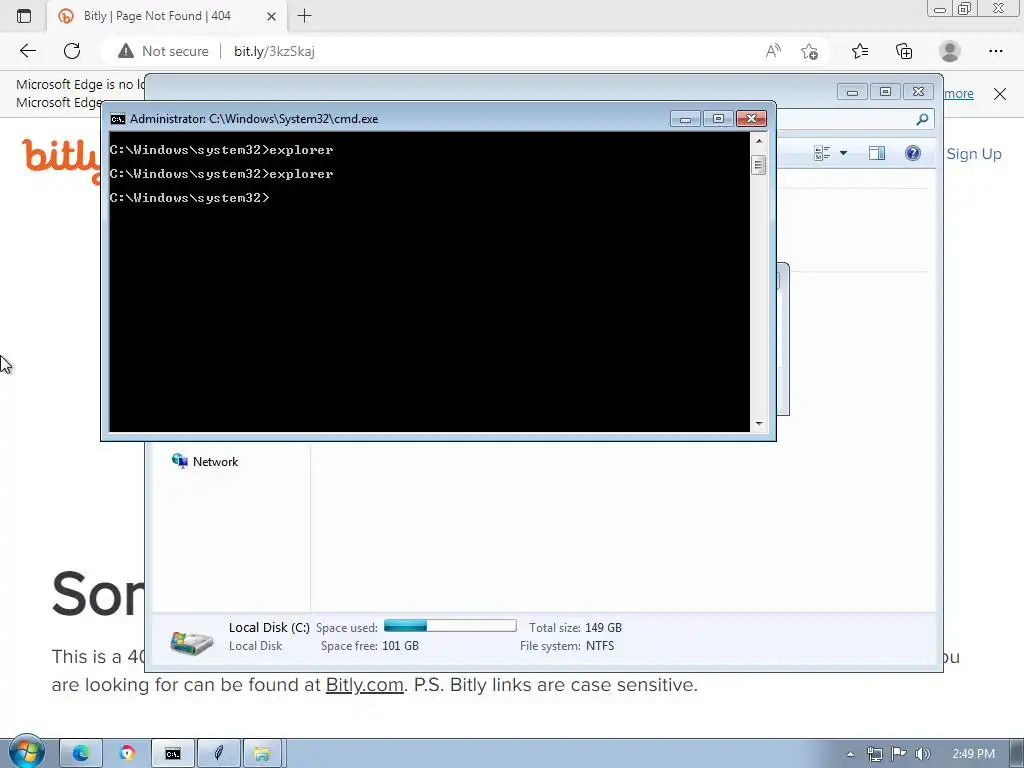The image size is (1024, 768).
Task: Toggle the Explorer preview pane
Action: [x=876, y=153]
